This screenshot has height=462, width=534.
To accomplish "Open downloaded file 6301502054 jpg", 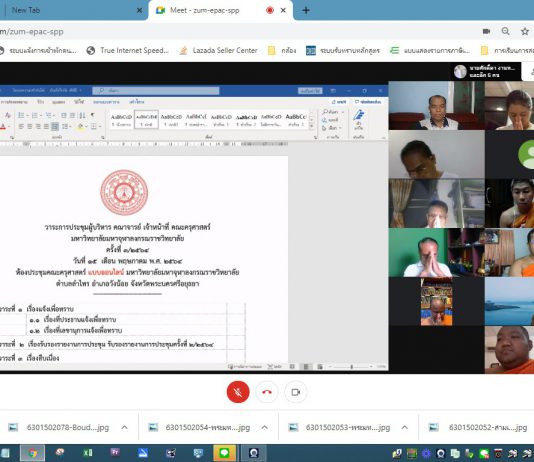I will tap(199, 427).
